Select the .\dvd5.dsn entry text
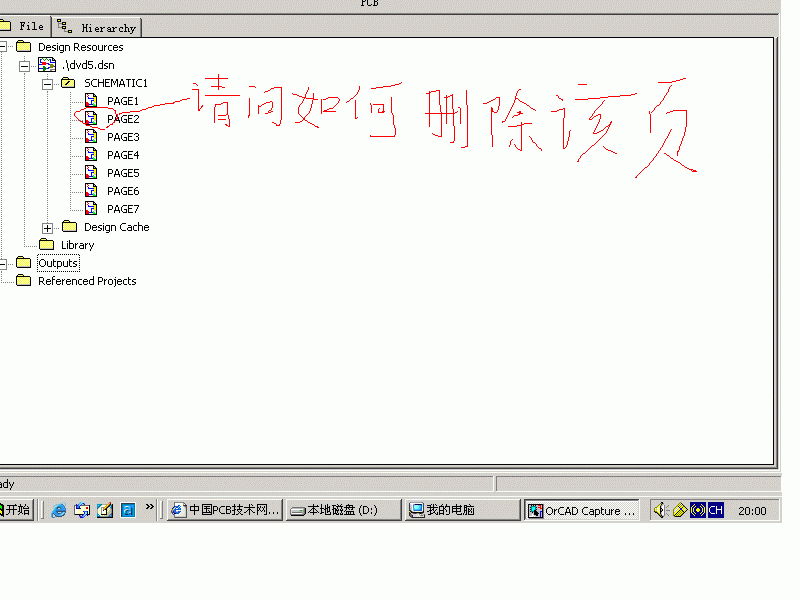This screenshot has height=600, width=800. (x=88, y=65)
